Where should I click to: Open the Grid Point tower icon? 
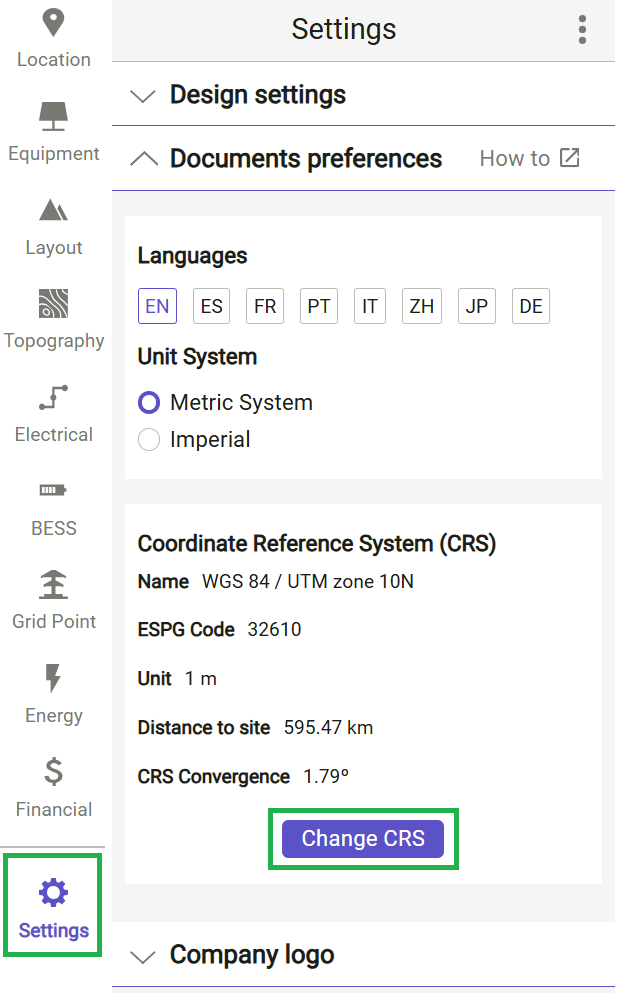pyautogui.click(x=53, y=584)
